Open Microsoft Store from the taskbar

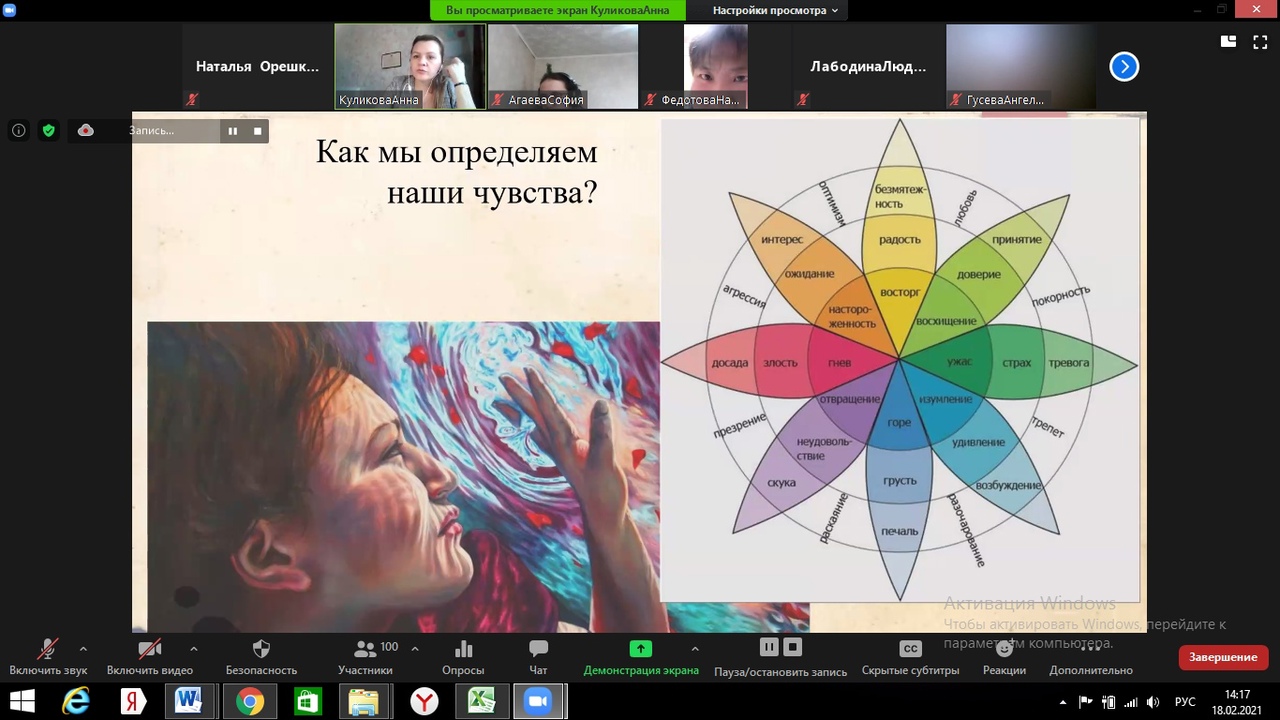pos(307,702)
